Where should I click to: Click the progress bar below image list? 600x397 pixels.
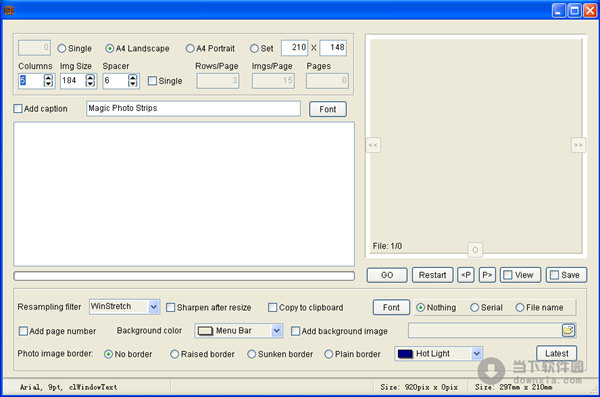click(x=184, y=276)
